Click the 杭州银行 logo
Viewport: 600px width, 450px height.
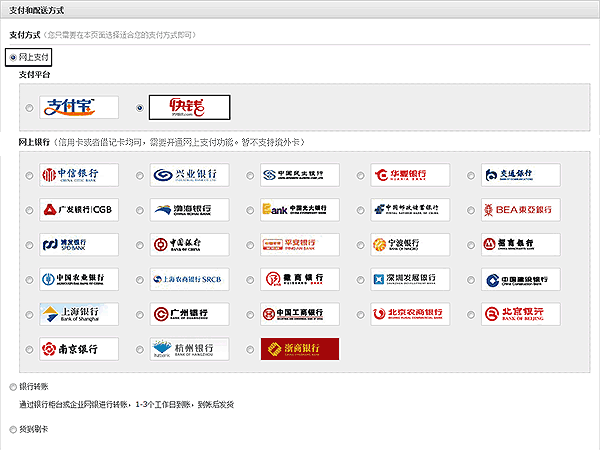pos(189,349)
